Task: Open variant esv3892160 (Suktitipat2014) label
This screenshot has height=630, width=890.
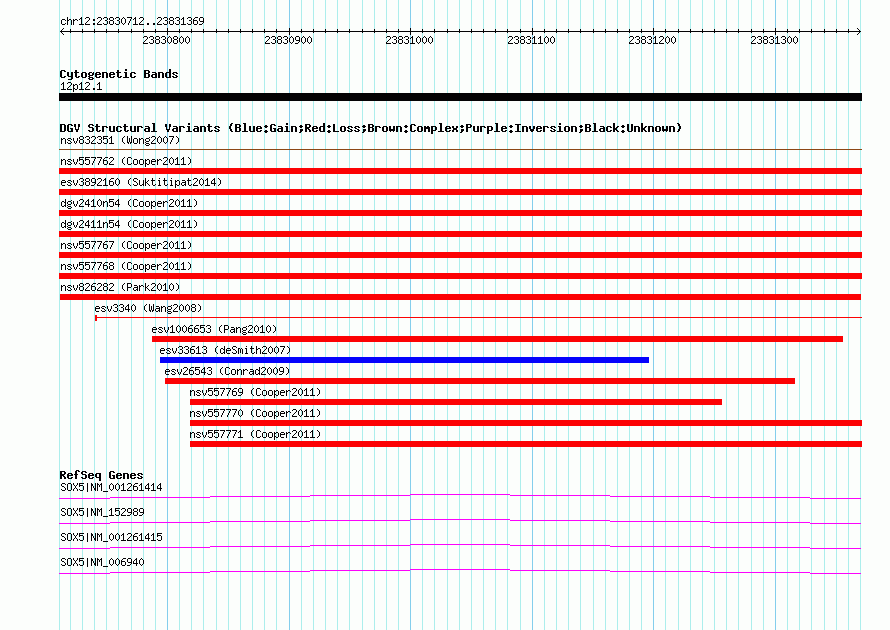Action: 141,182
